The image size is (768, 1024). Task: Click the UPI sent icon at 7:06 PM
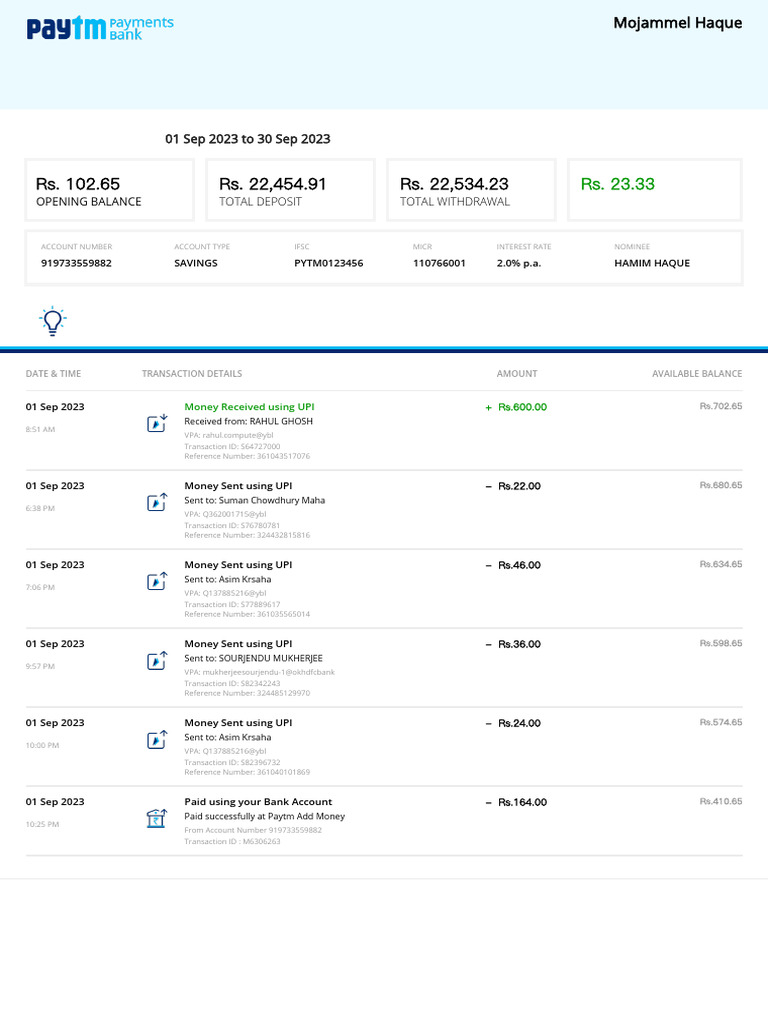[x=157, y=582]
